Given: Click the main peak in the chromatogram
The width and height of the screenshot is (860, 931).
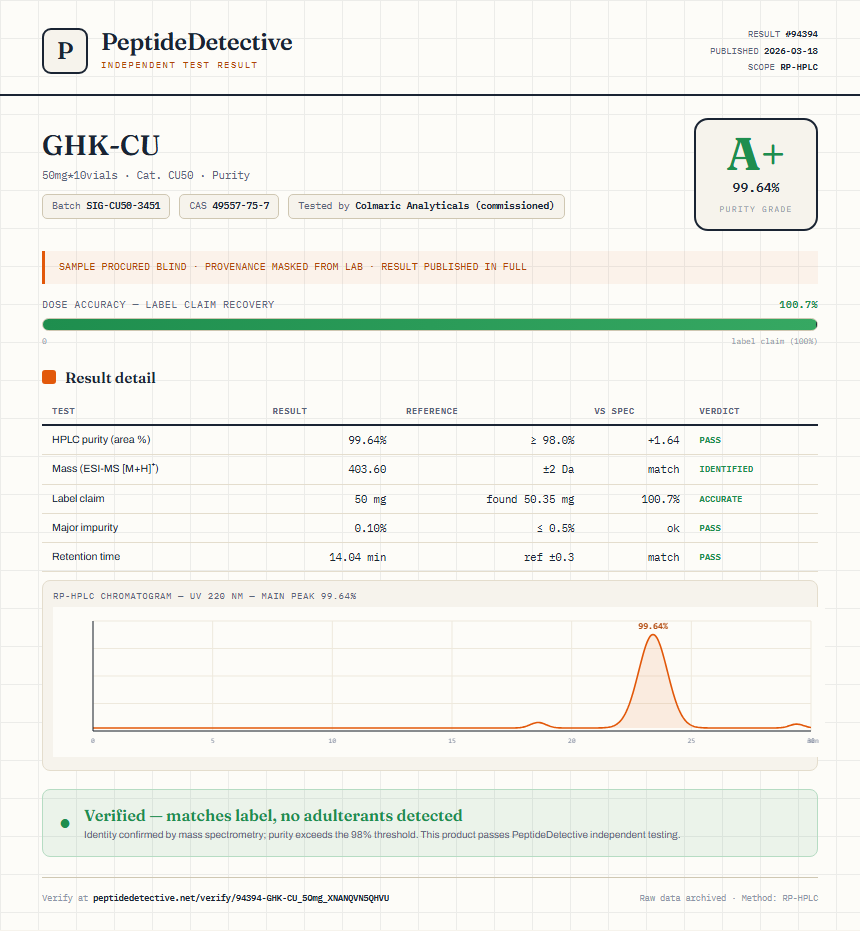Looking at the screenshot, I should (653, 681).
